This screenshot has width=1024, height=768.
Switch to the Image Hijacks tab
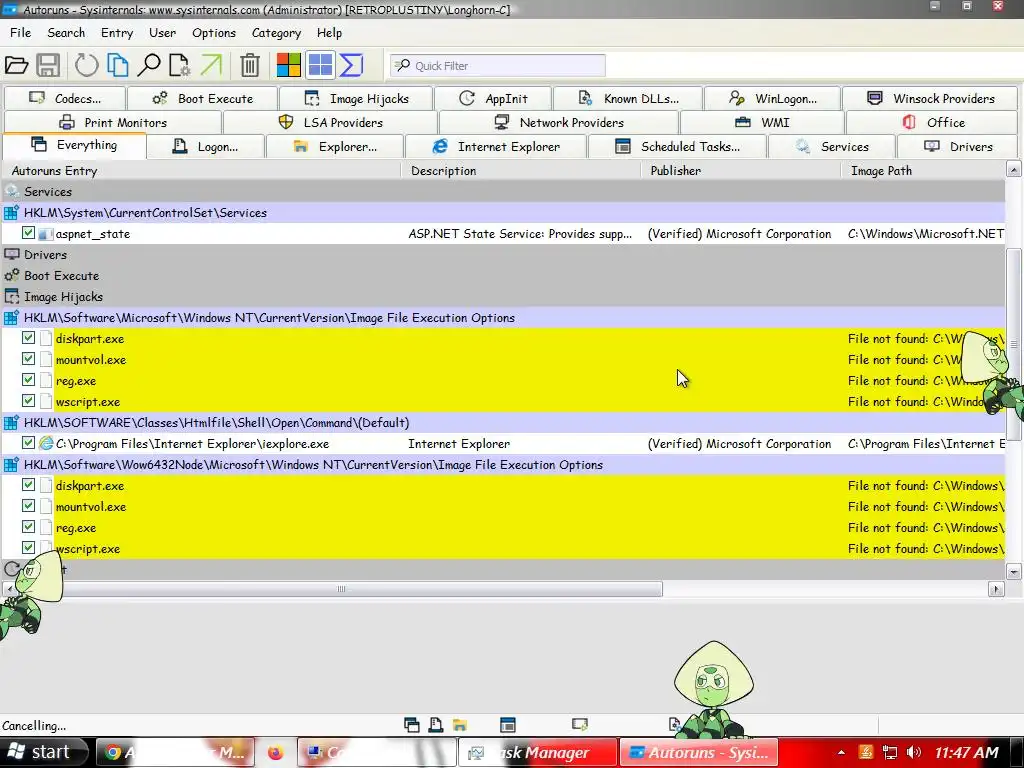click(357, 99)
